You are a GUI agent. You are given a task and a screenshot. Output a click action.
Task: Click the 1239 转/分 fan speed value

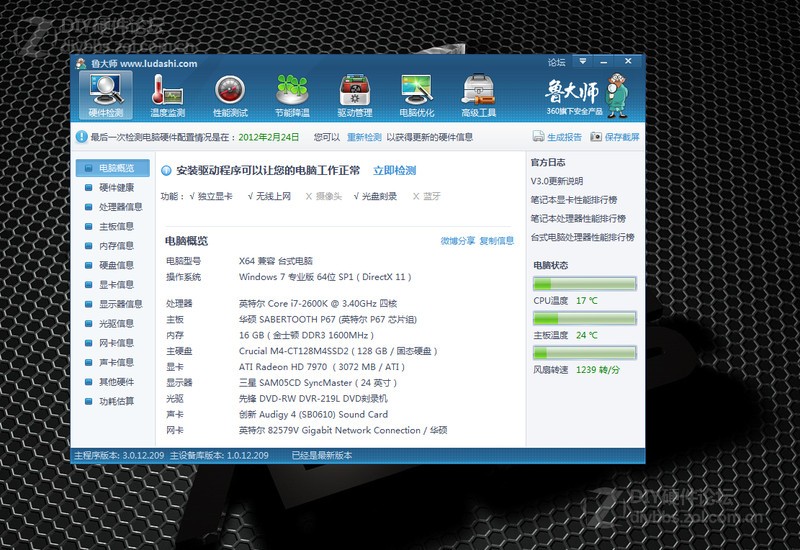coord(597,370)
